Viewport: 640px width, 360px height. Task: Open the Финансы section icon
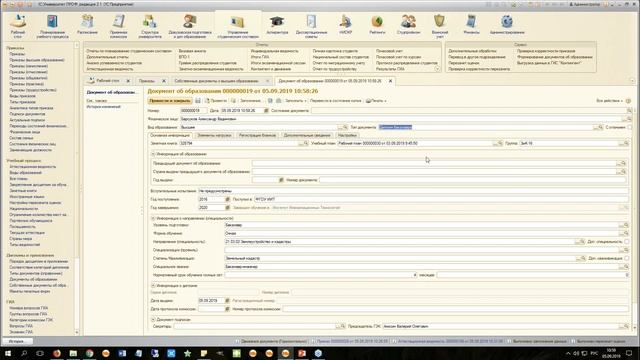pos(471,24)
